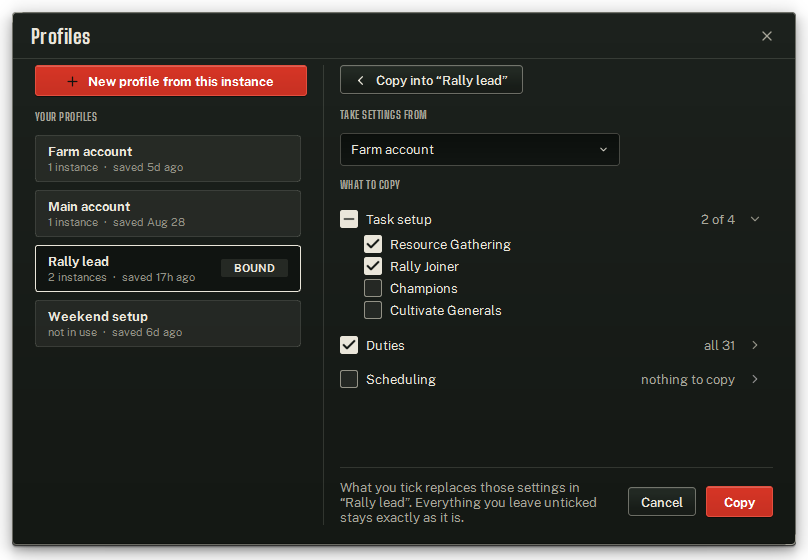Toggle the Task setup checkbox

pyautogui.click(x=349, y=219)
